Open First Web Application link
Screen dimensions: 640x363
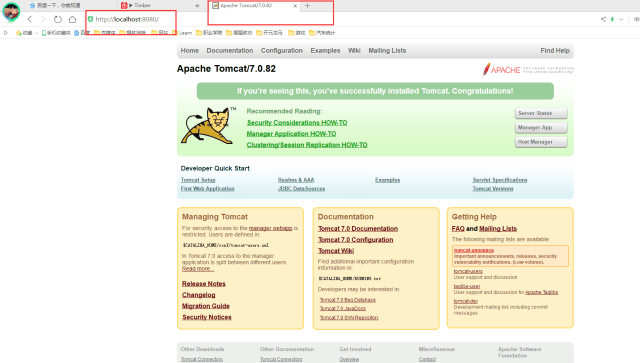[207, 189]
